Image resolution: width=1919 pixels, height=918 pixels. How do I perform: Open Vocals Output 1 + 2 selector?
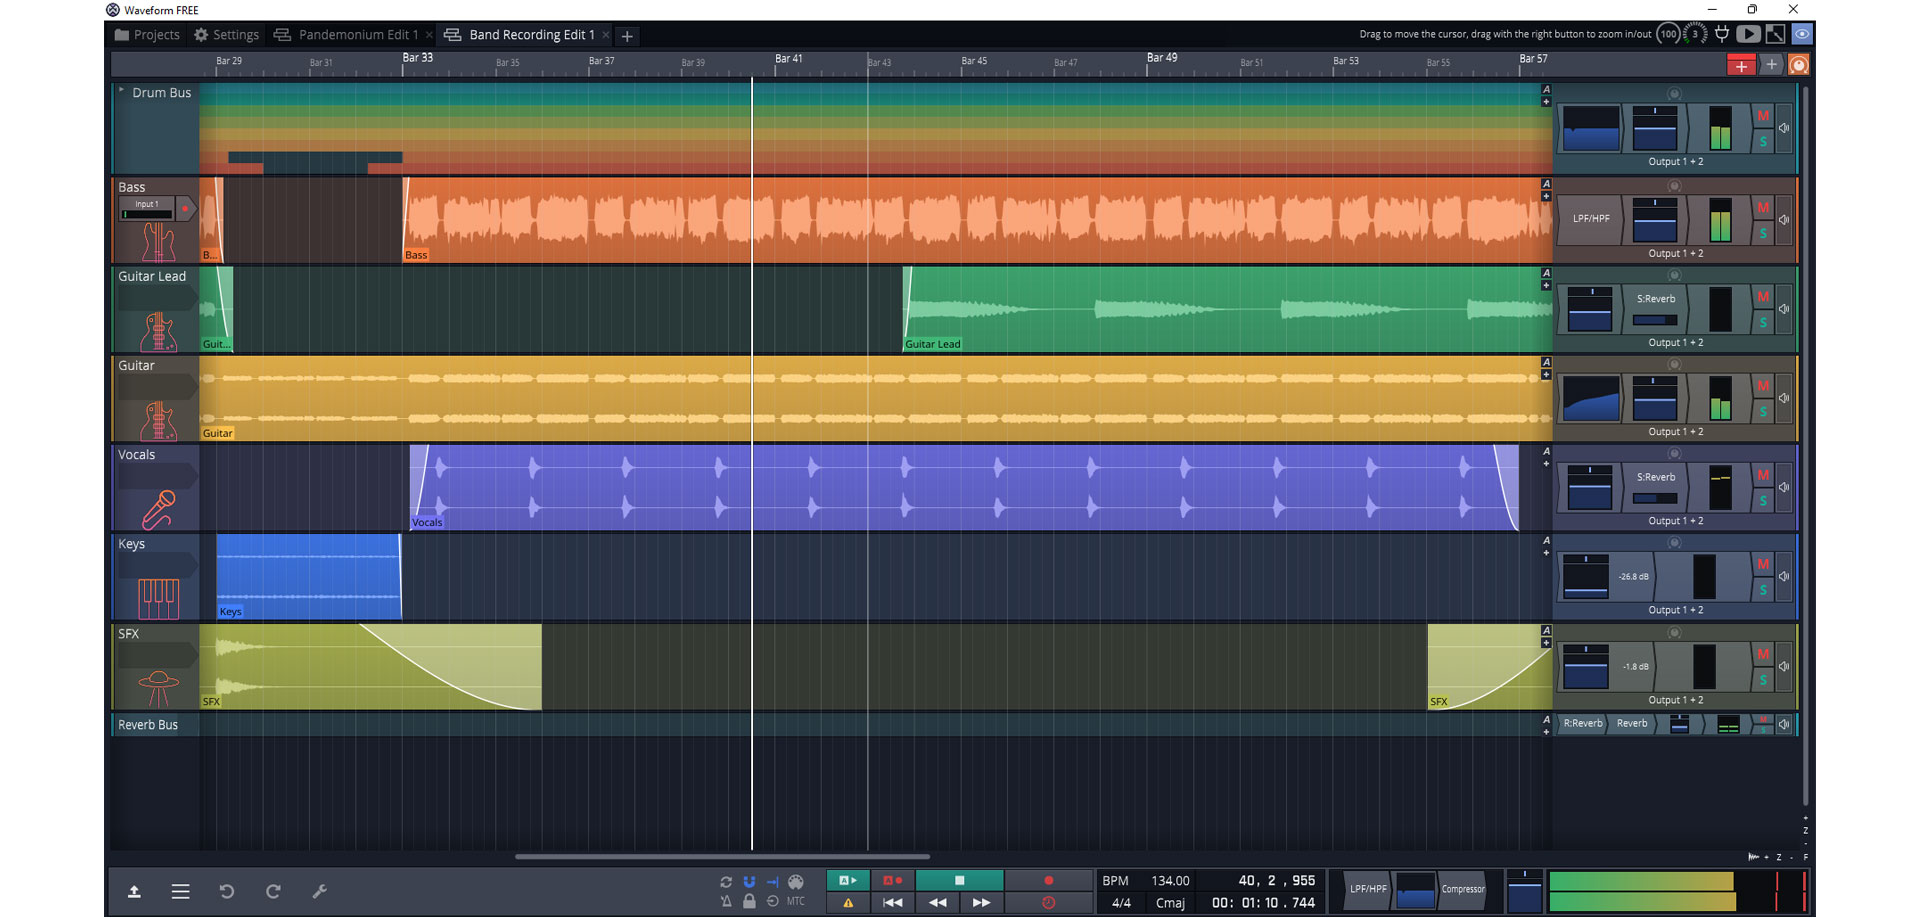(1676, 521)
